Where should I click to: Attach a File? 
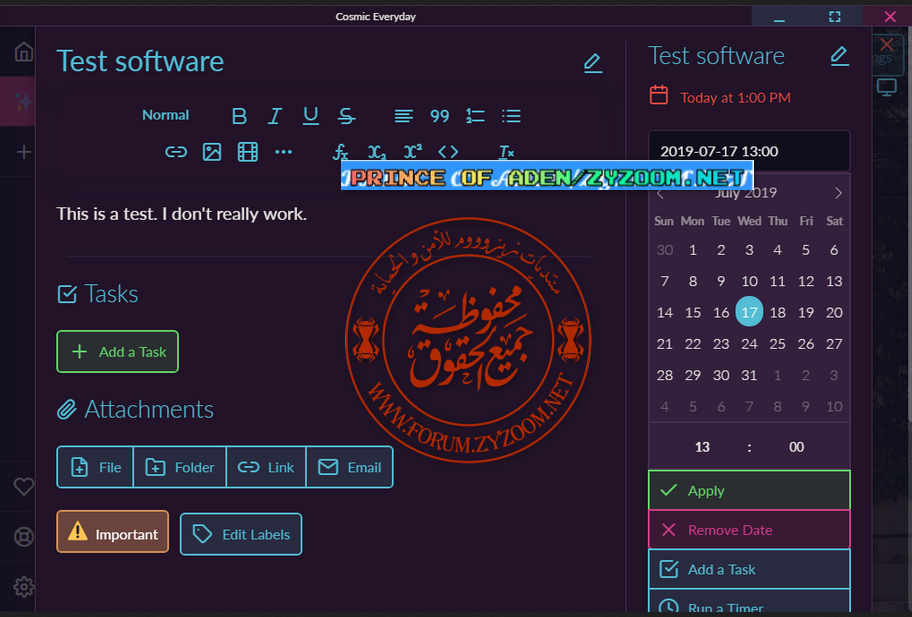(x=95, y=467)
